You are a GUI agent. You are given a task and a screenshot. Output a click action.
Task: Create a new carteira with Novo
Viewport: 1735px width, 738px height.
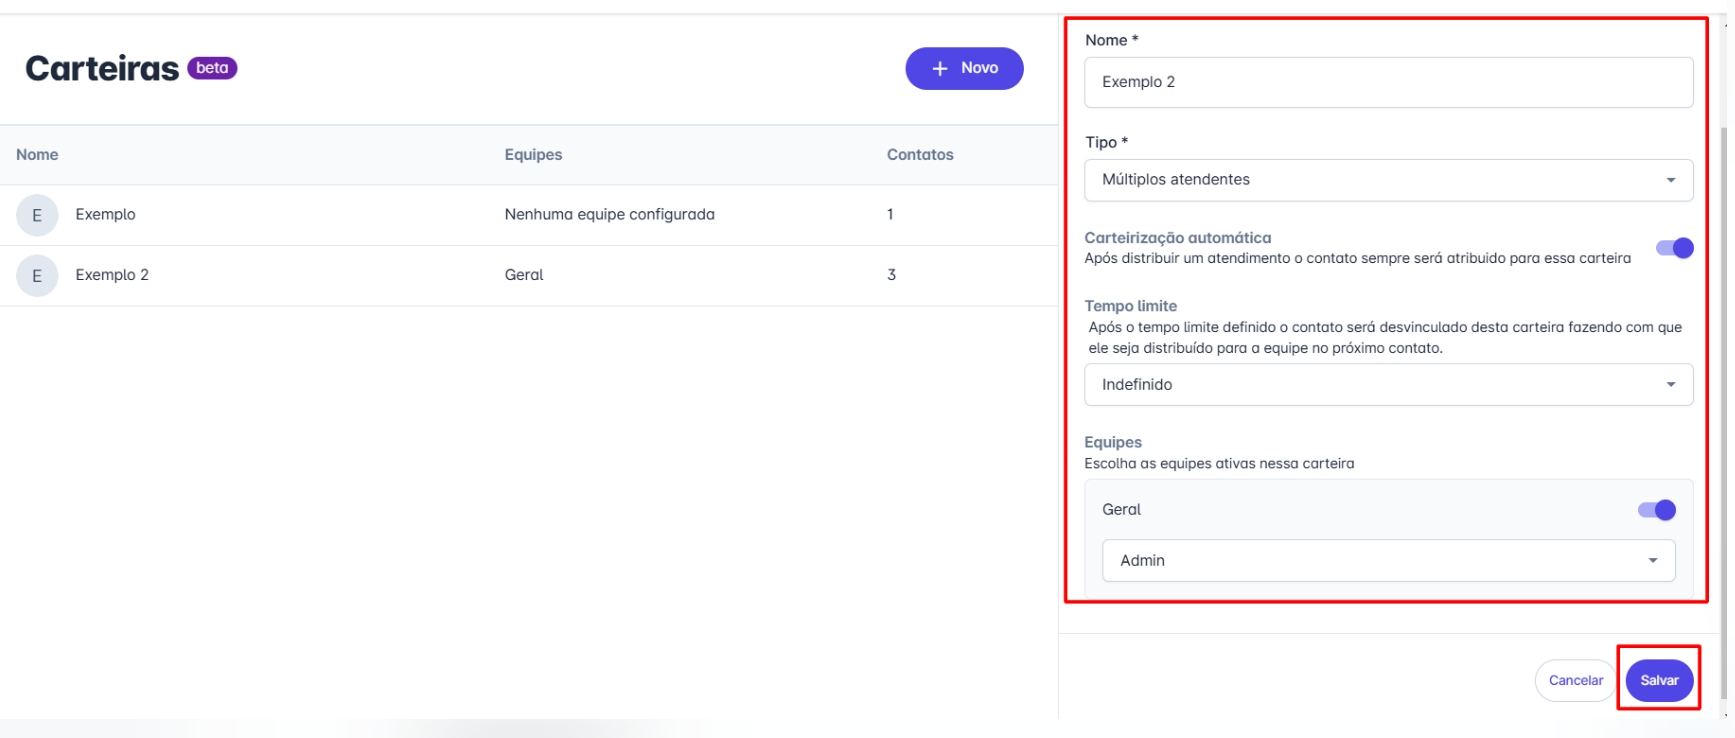coord(964,69)
